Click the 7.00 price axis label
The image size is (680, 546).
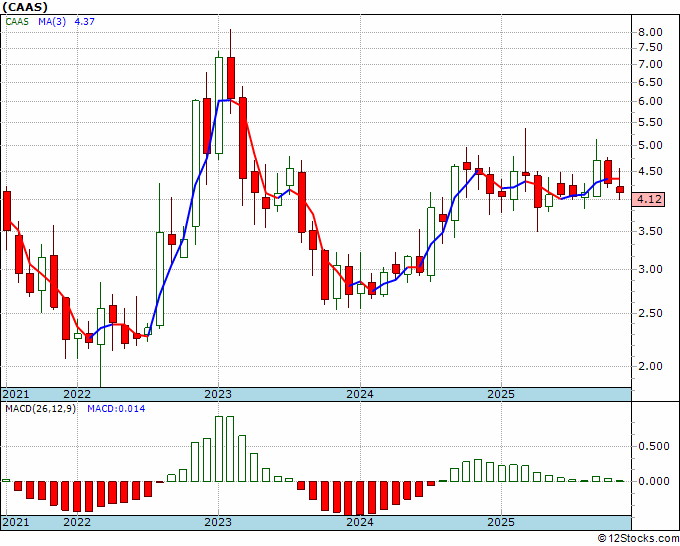650,64
